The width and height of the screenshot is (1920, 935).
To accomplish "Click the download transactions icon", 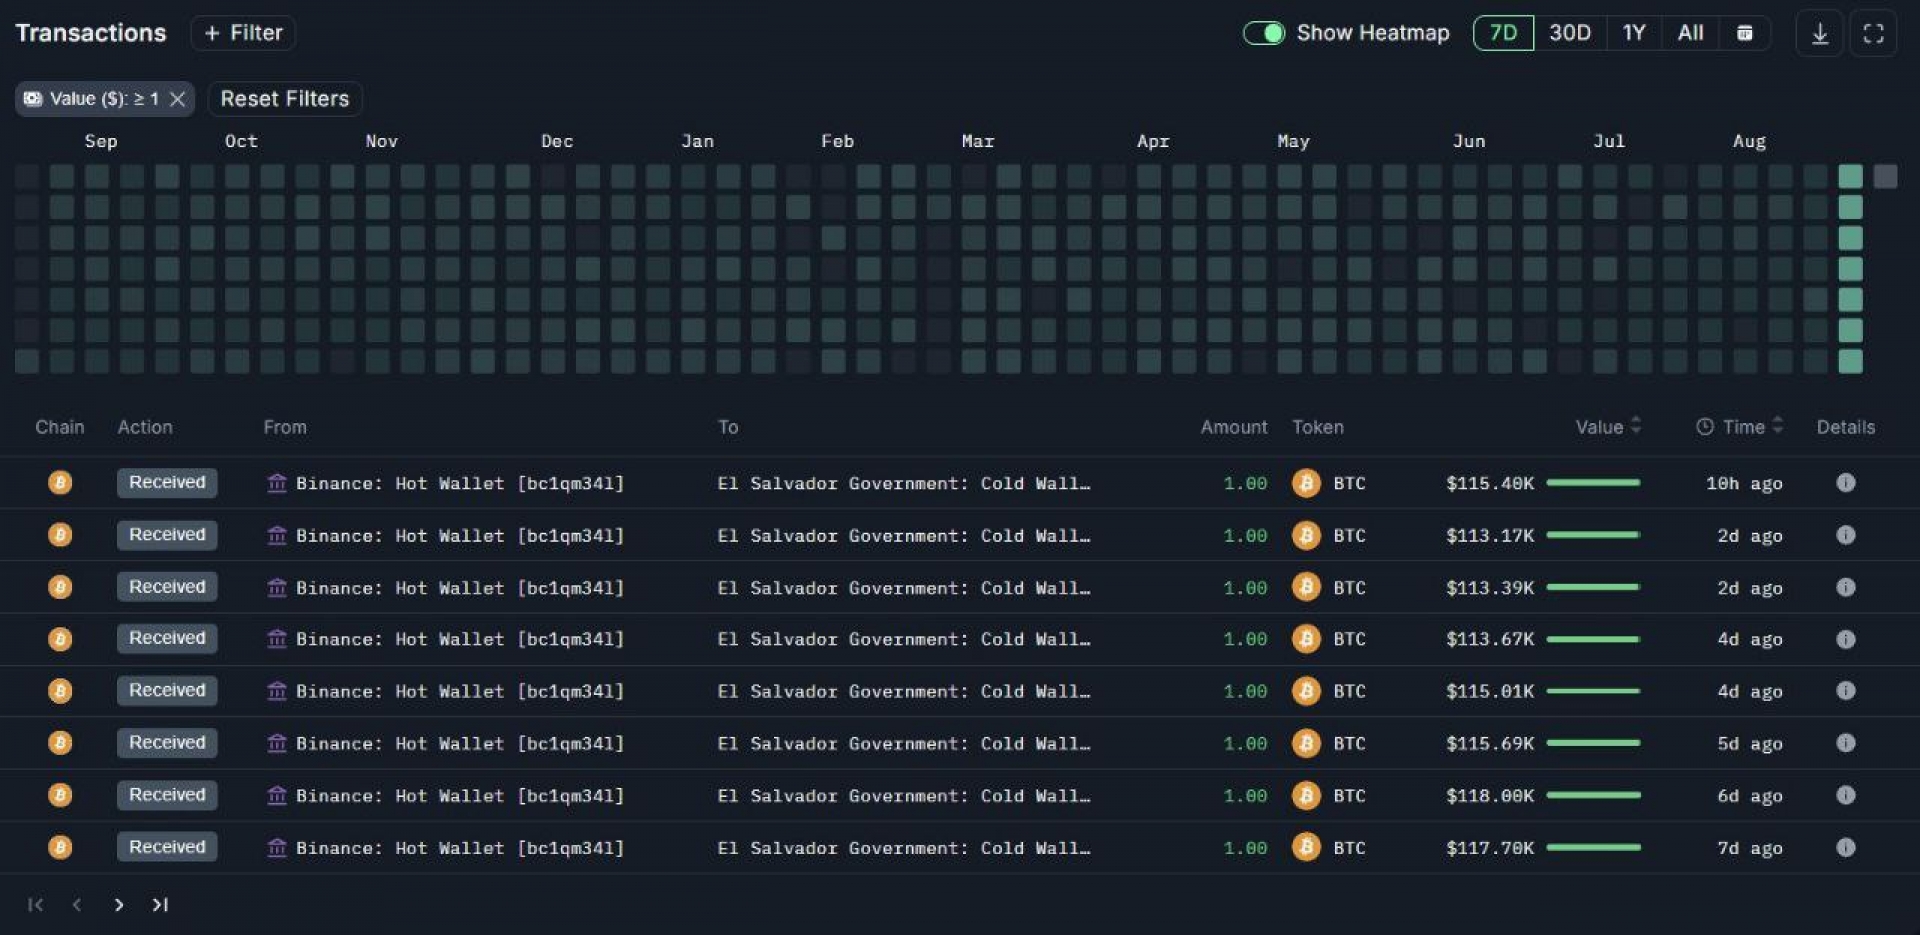I will 1819,34.
